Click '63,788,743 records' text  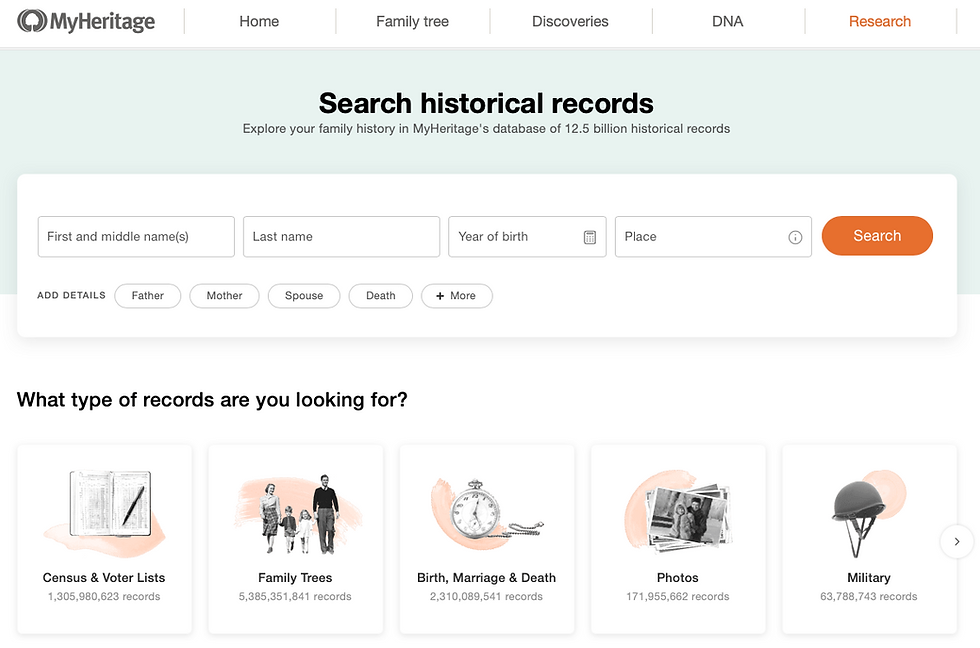(x=869, y=597)
